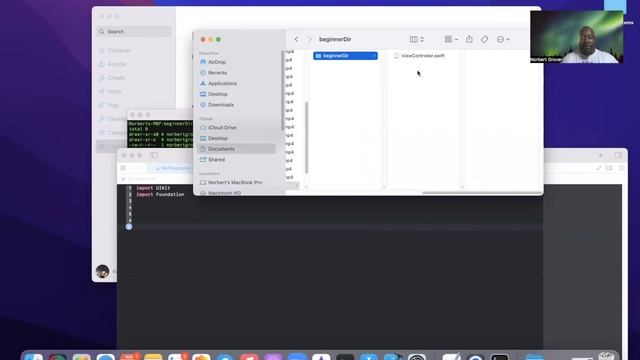Image resolution: width=640 pixels, height=360 pixels.
Task: Open the Terminal icon in the Dock
Action: click(x=500, y=357)
